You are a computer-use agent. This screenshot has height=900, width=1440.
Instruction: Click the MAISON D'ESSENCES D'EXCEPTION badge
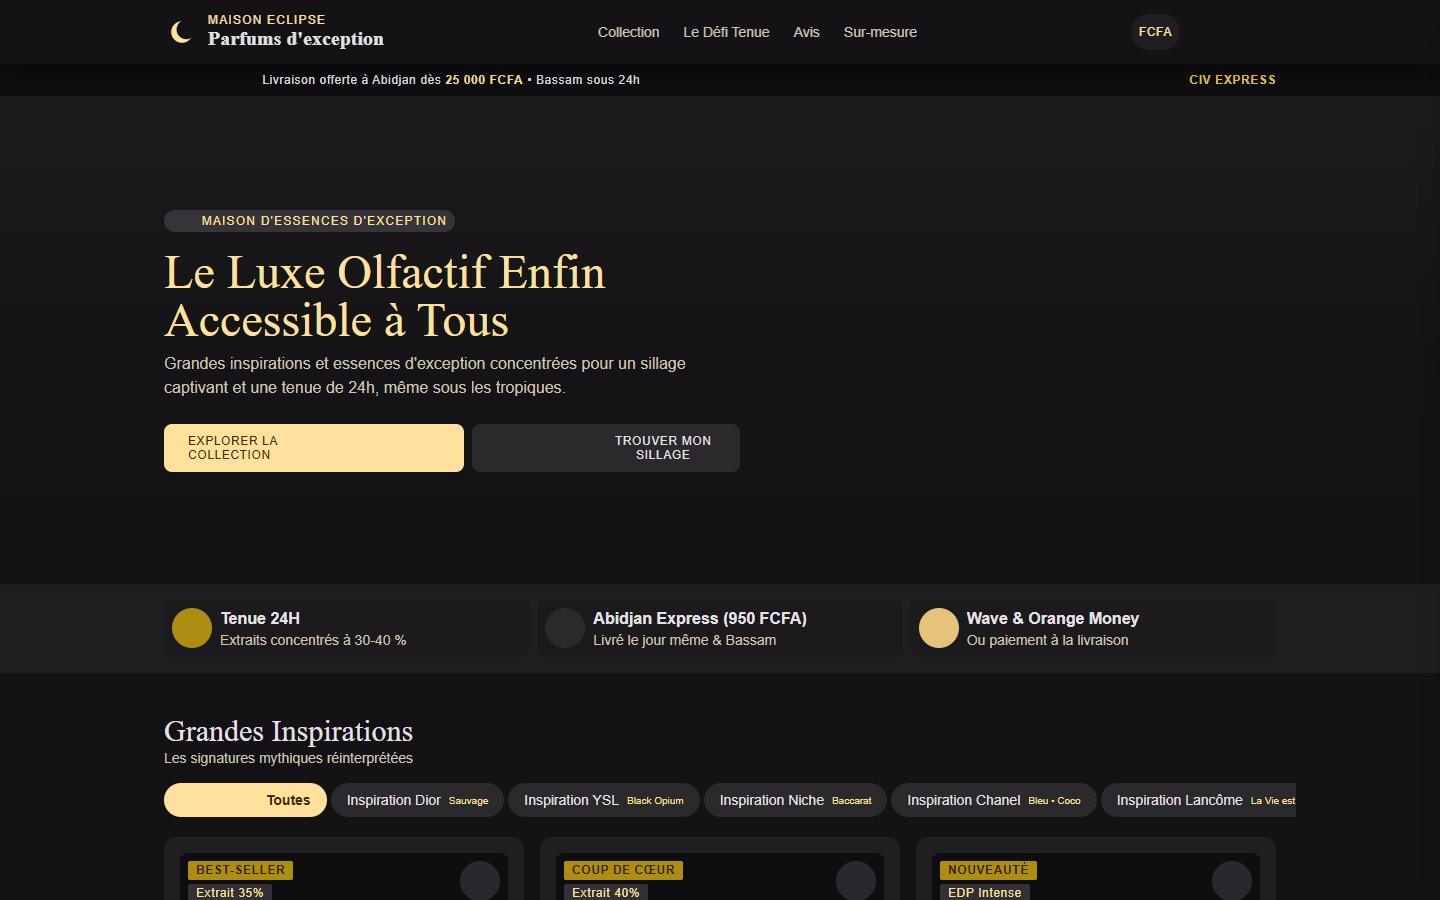pyautogui.click(x=309, y=221)
